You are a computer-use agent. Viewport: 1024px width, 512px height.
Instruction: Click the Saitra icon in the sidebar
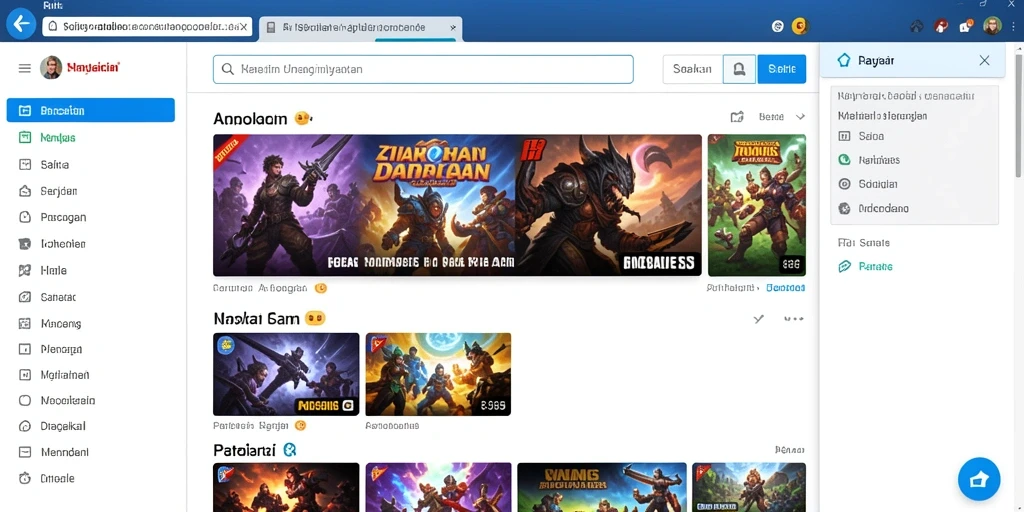(25, 165)
